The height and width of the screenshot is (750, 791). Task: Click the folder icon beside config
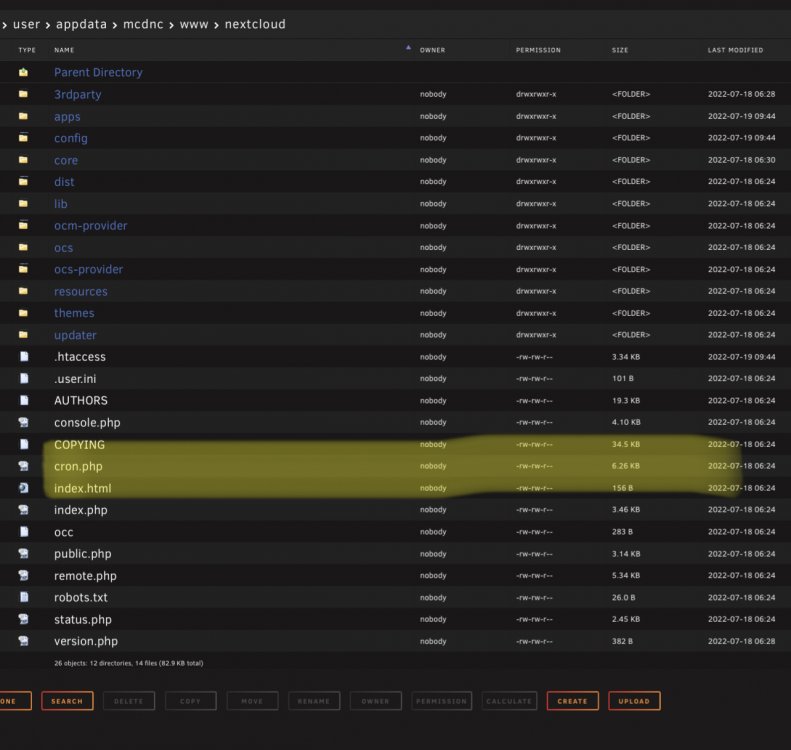tap(23, 138)
